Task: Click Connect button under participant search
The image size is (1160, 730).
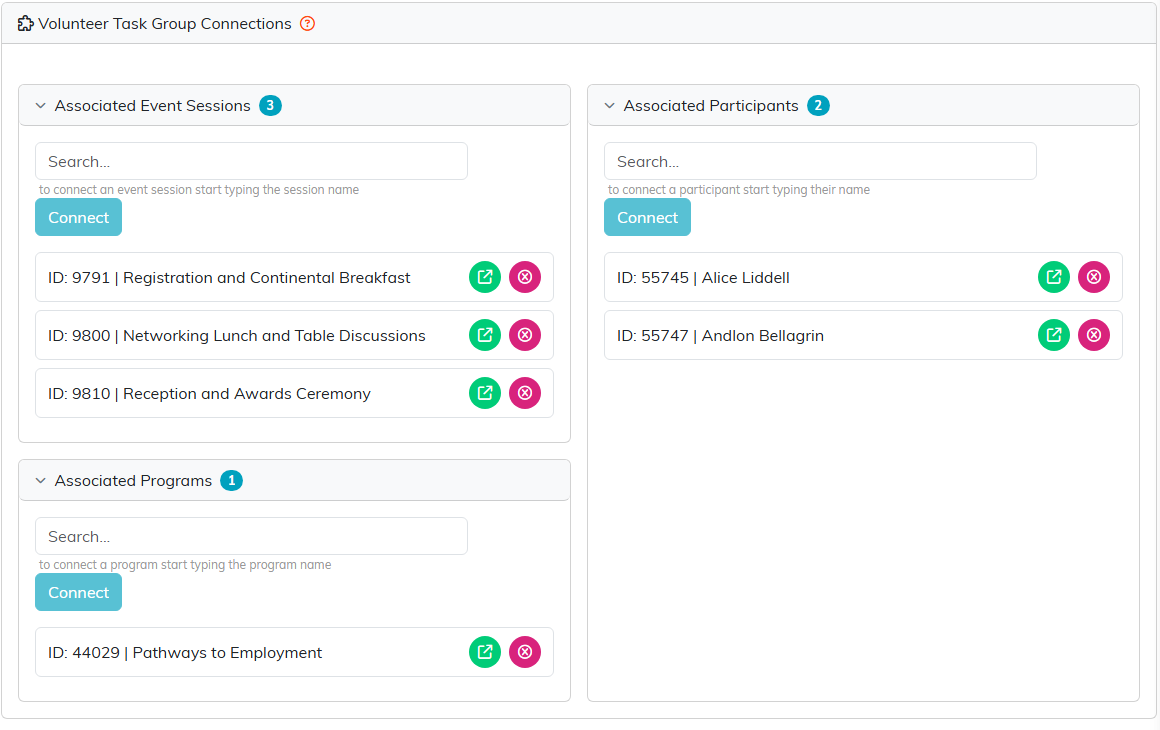Action: [647, 217]
